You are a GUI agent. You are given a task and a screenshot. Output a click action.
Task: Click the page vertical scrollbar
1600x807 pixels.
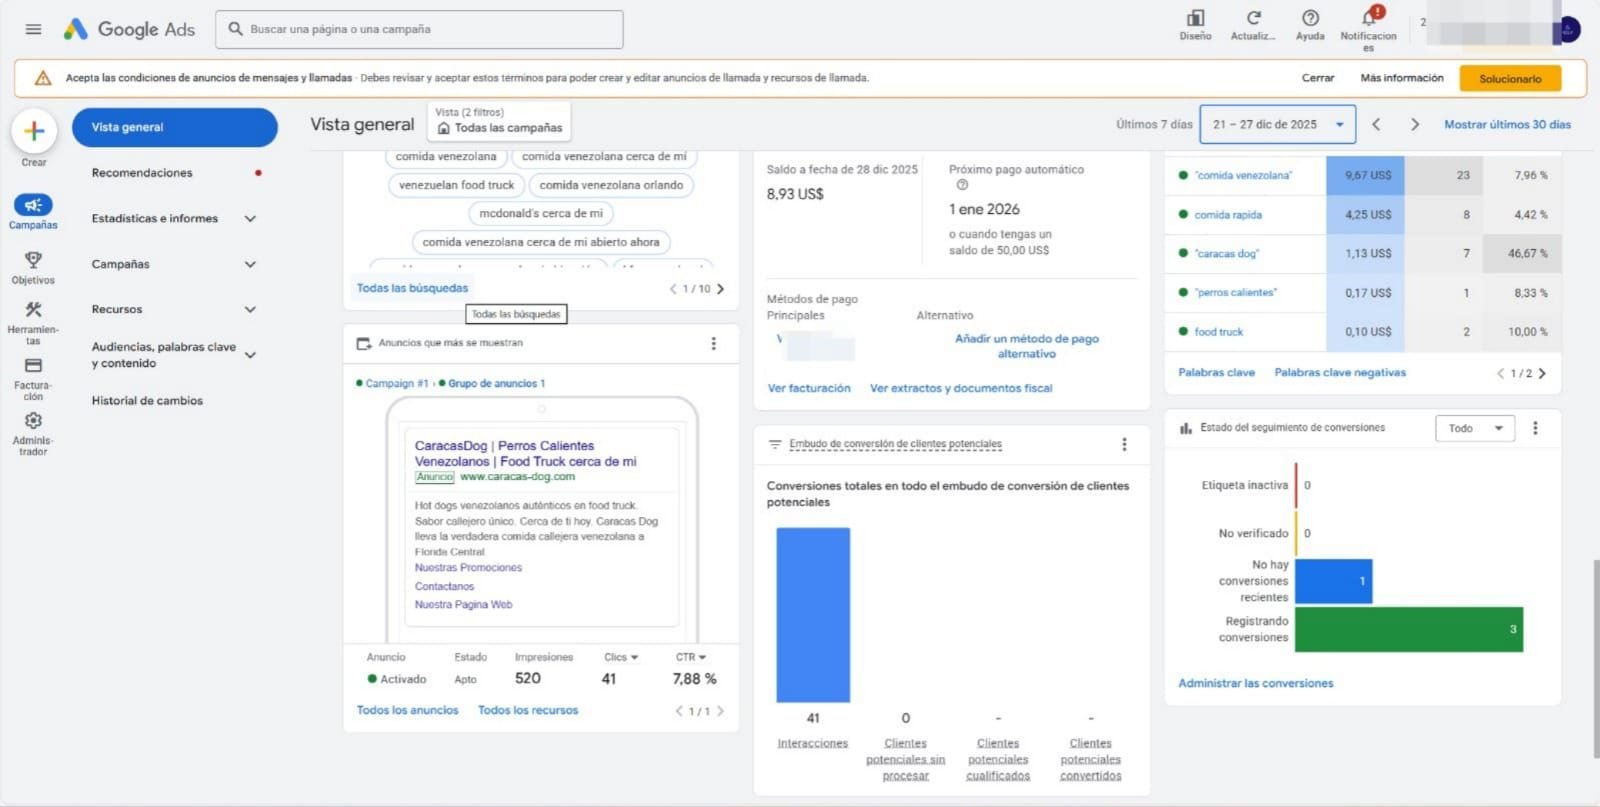pyautogui.click(x=1595, y=658)
